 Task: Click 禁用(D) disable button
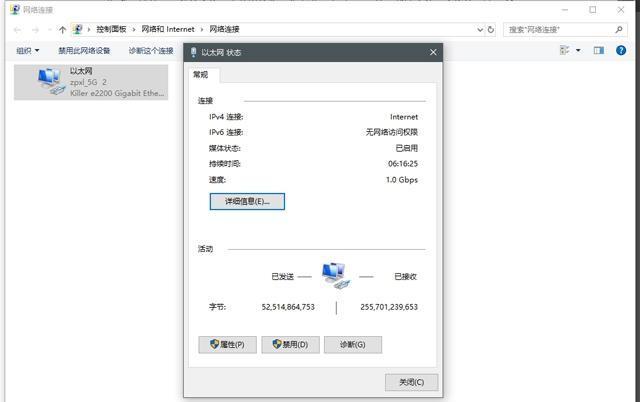pos(290,345)
